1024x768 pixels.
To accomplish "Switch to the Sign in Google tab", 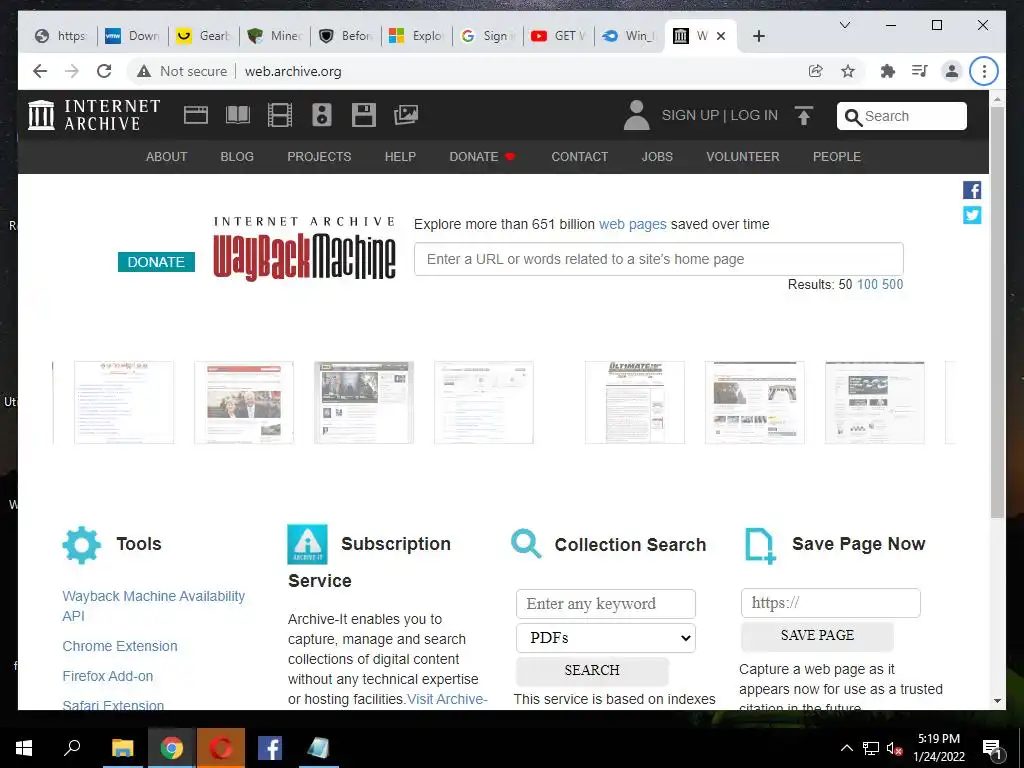I will 487,36.
